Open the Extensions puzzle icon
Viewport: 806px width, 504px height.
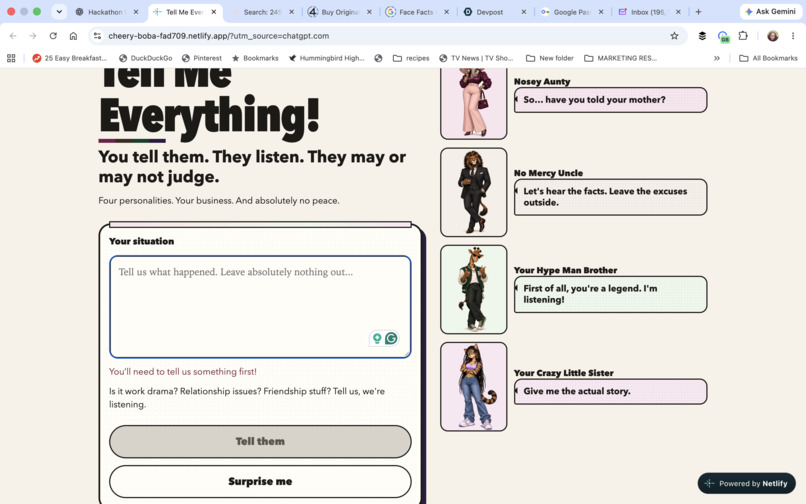[x=743, y=36]
